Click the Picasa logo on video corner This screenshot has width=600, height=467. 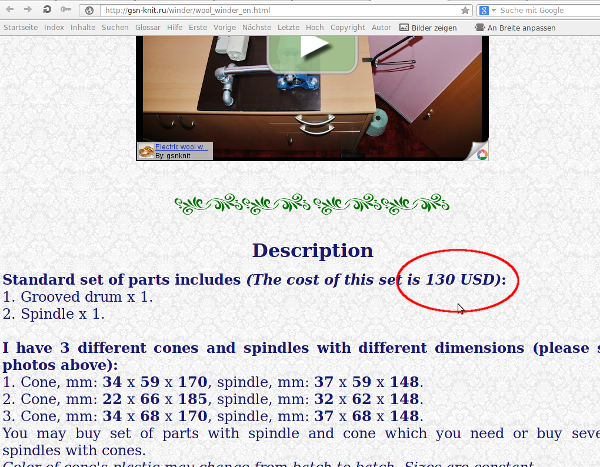[482, 154]
